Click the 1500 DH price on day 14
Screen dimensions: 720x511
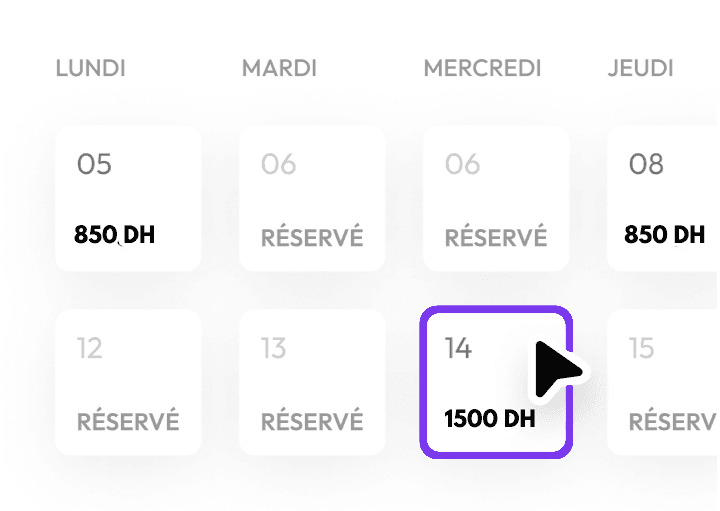tap(489, 419)
